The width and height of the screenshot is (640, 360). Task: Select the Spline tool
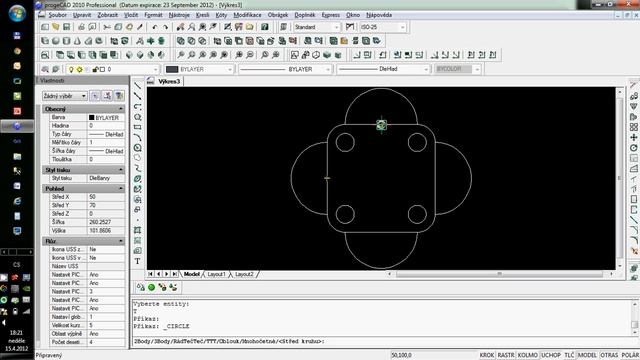click(x=138, y=168)
